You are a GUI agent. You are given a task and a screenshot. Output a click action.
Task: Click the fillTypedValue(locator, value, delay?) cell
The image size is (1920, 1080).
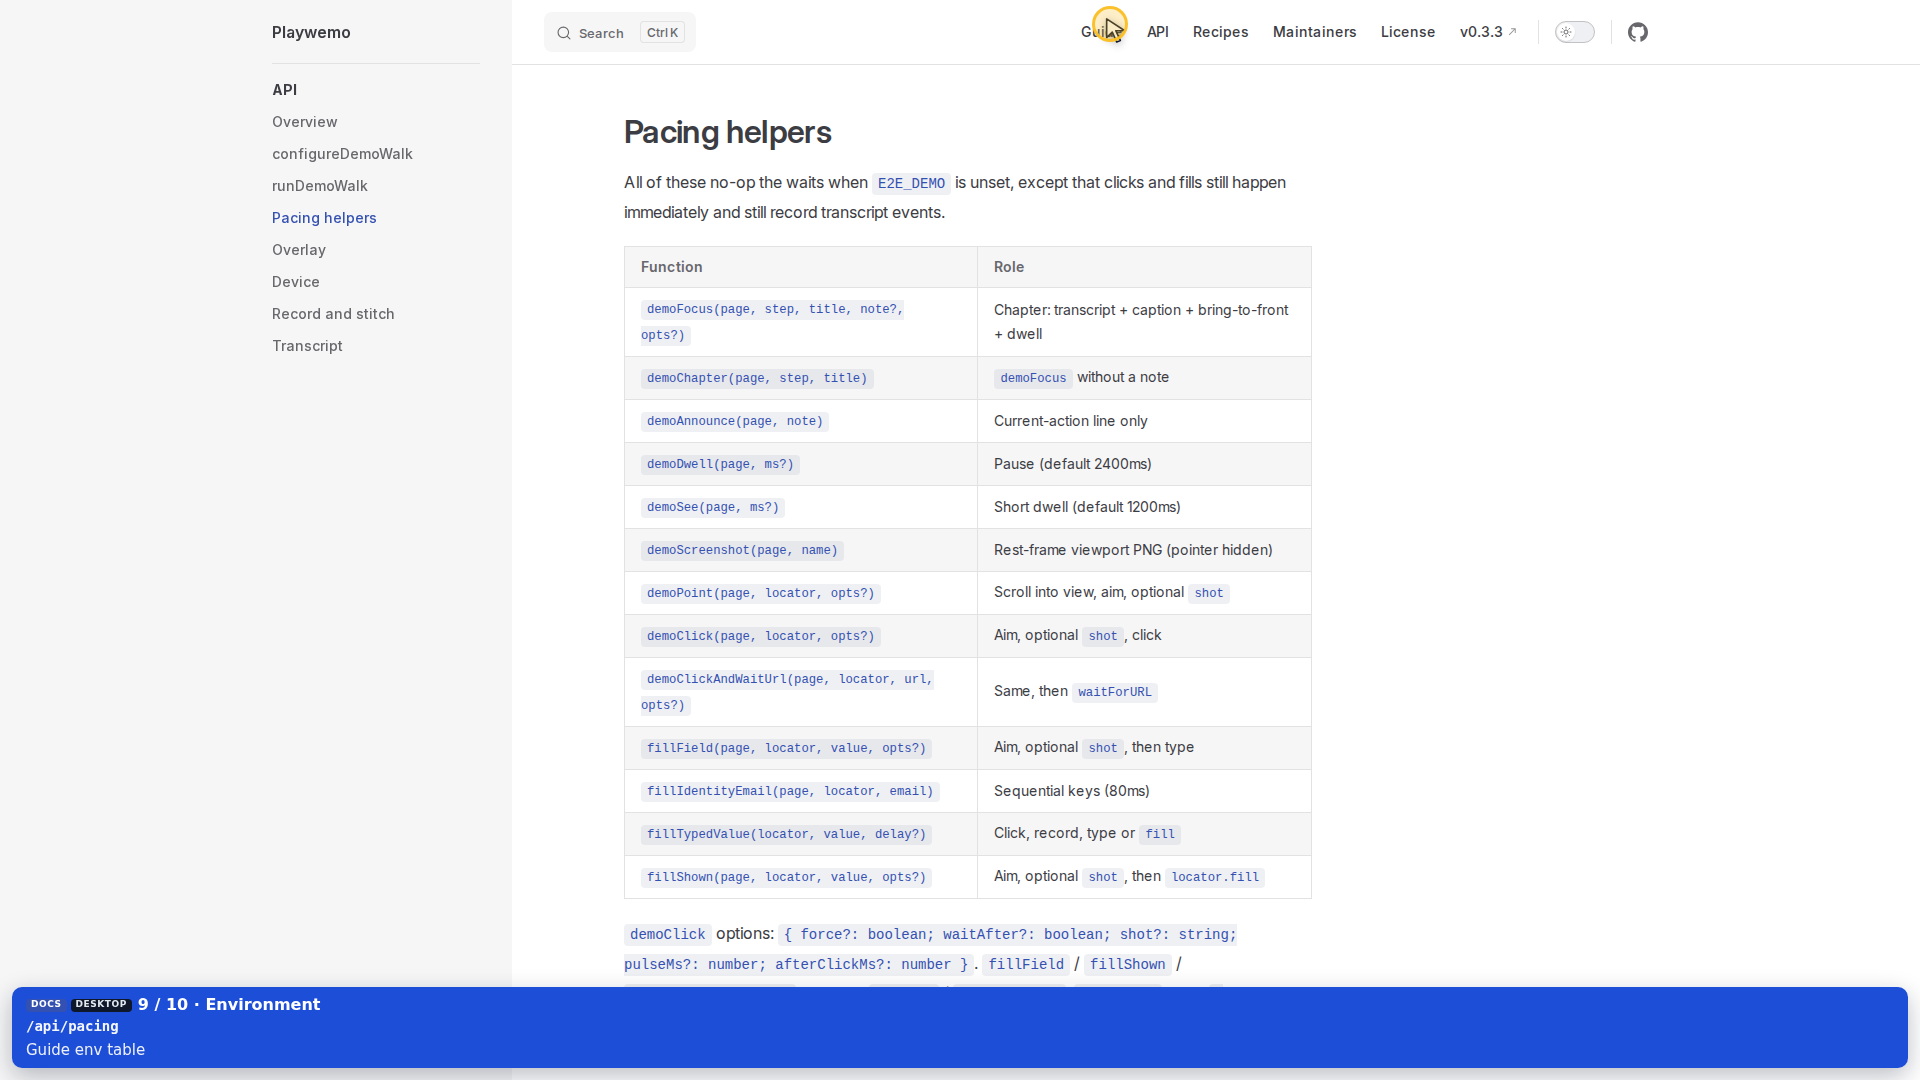801,834
